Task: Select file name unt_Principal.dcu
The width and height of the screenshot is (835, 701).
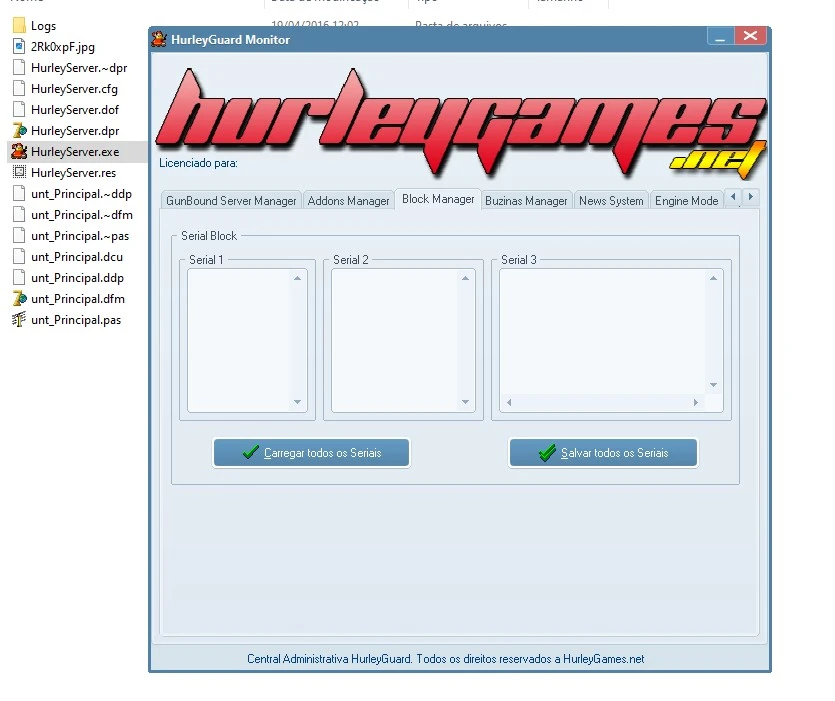Action: (x=77, y=257)
